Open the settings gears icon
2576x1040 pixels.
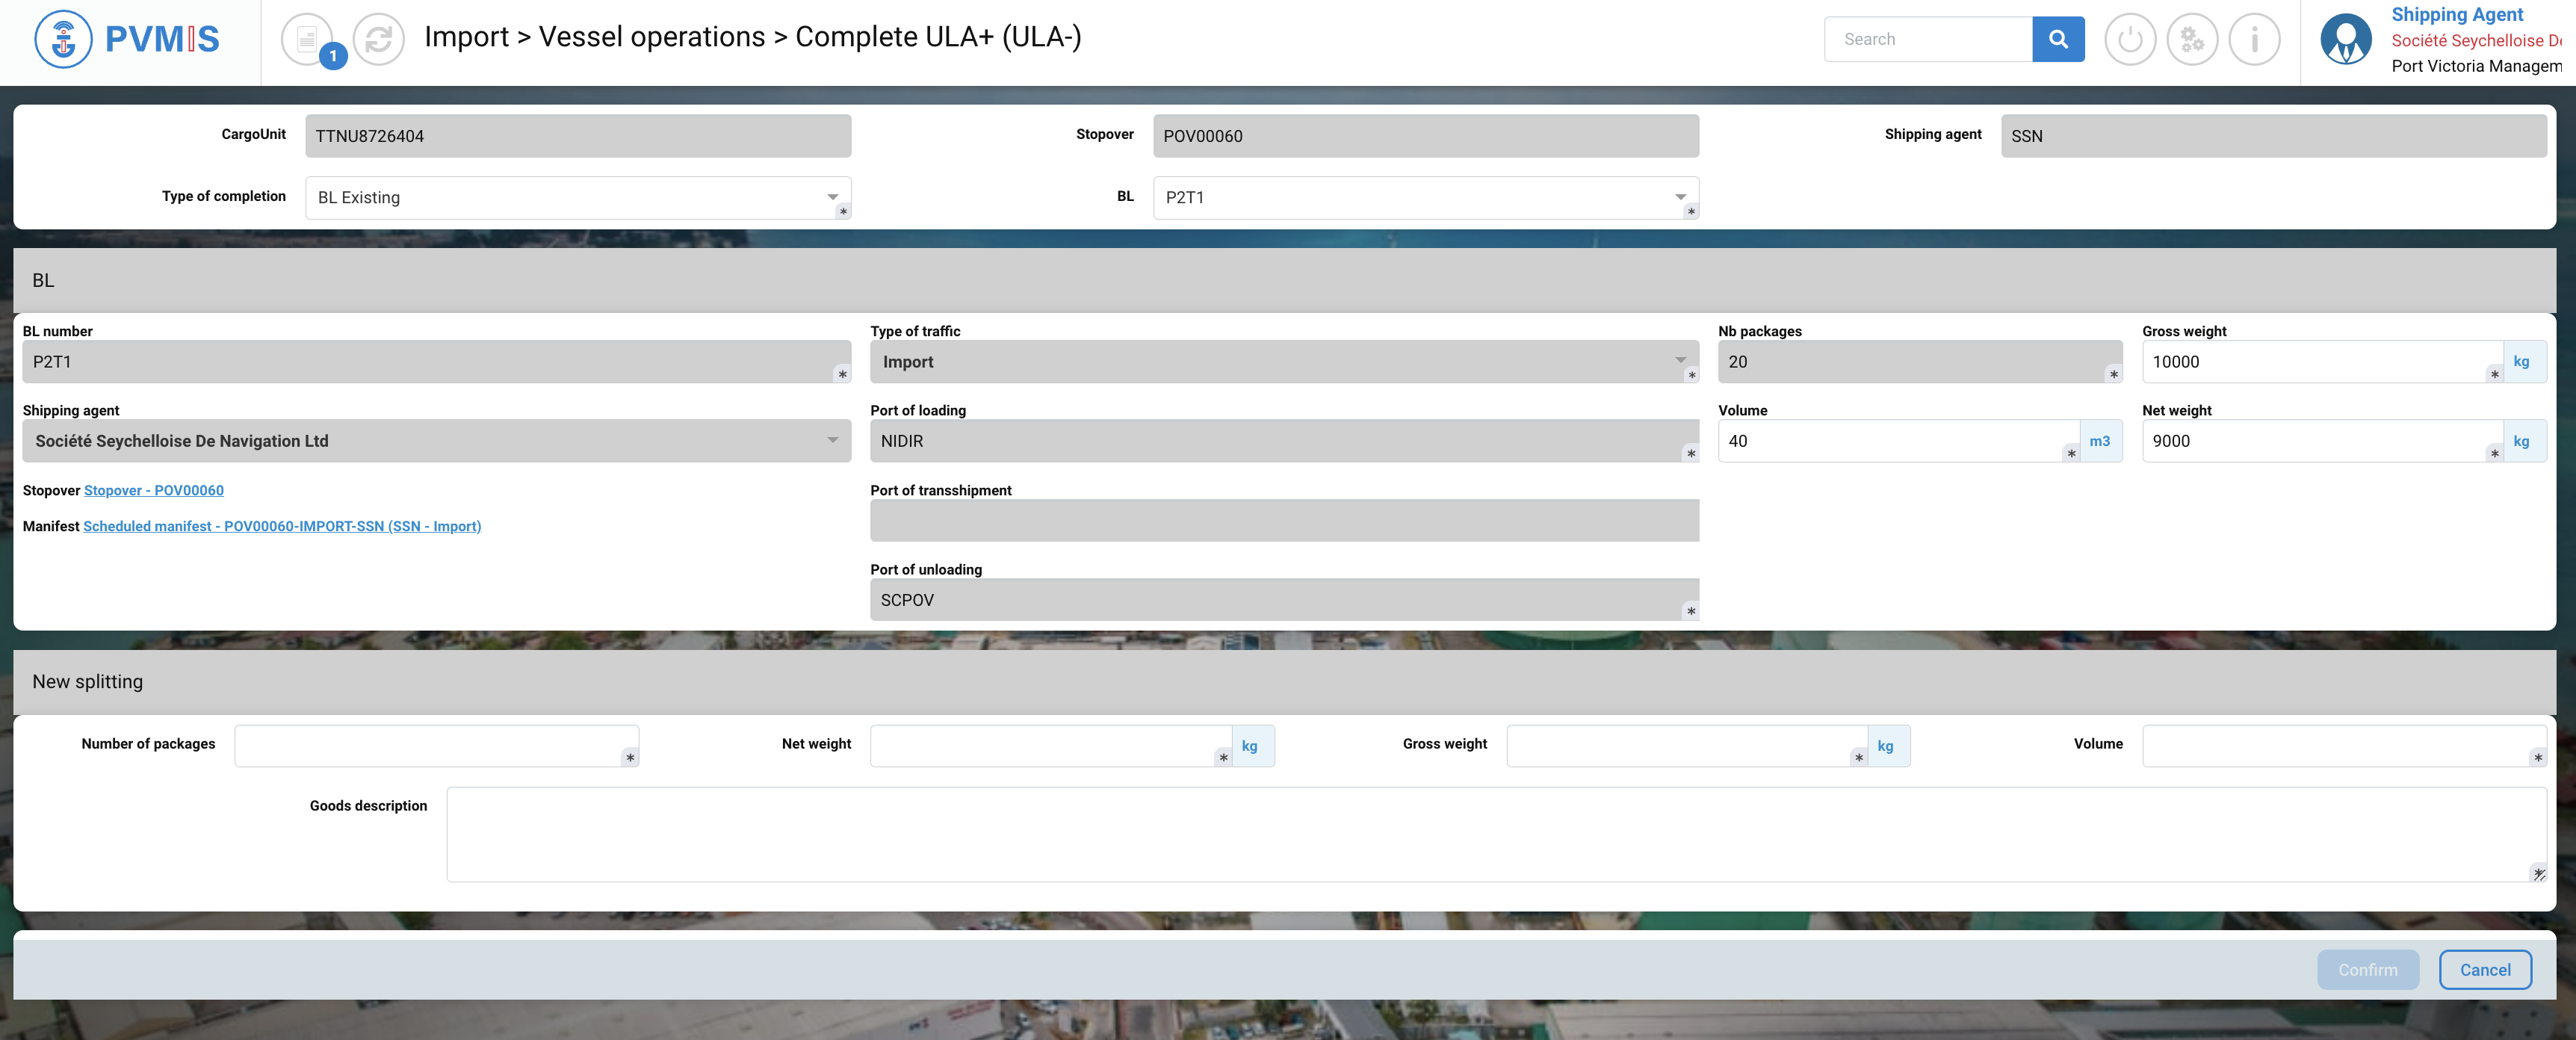pos(2191,39)
